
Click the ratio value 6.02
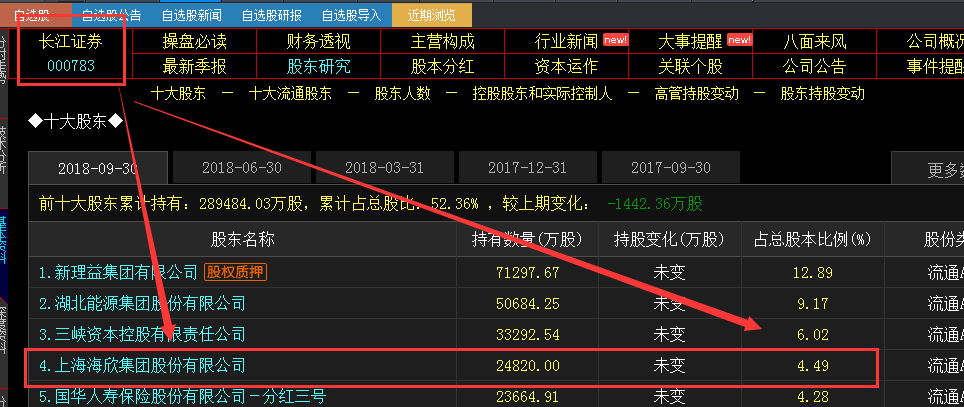click(811, 334)
